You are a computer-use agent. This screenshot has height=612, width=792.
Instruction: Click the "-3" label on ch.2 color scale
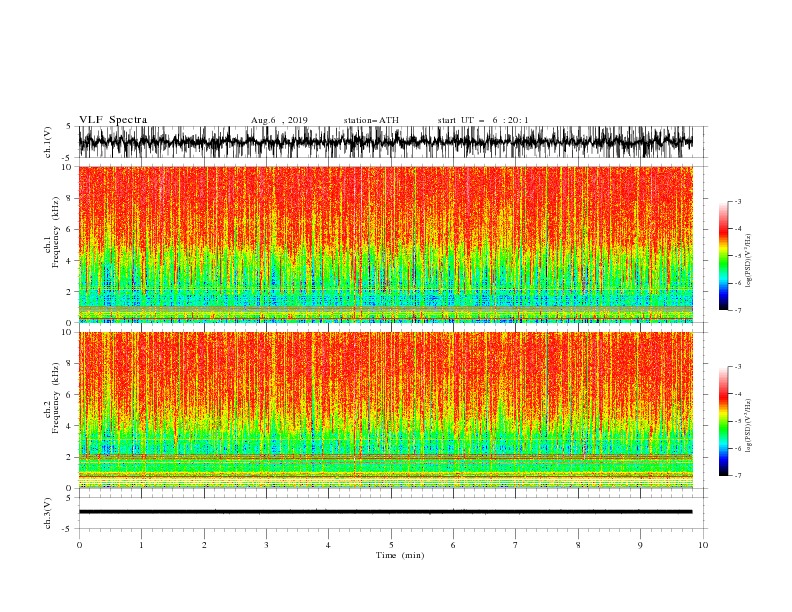coord(737,367)
